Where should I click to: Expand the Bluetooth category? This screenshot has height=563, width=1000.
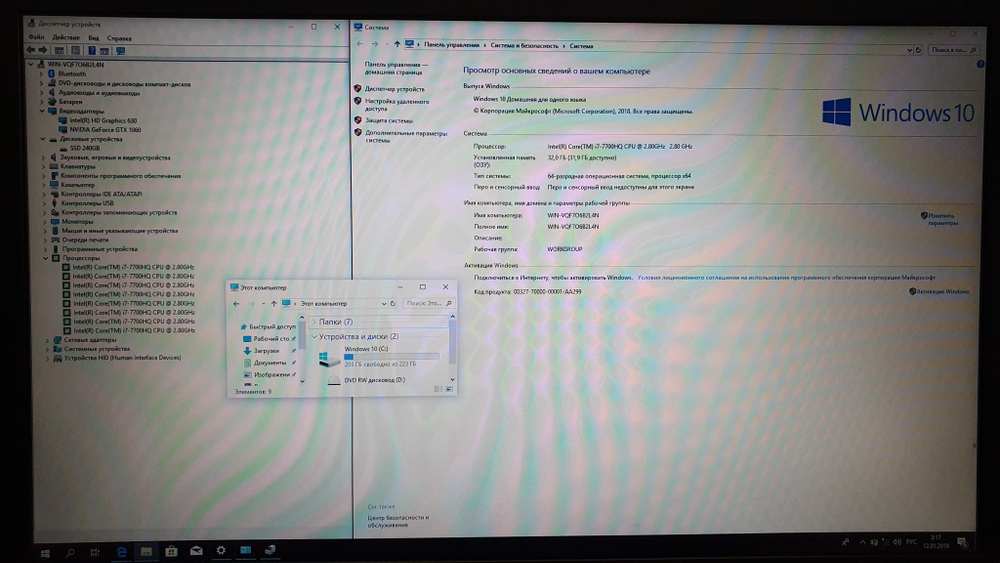tap(41, 74)
